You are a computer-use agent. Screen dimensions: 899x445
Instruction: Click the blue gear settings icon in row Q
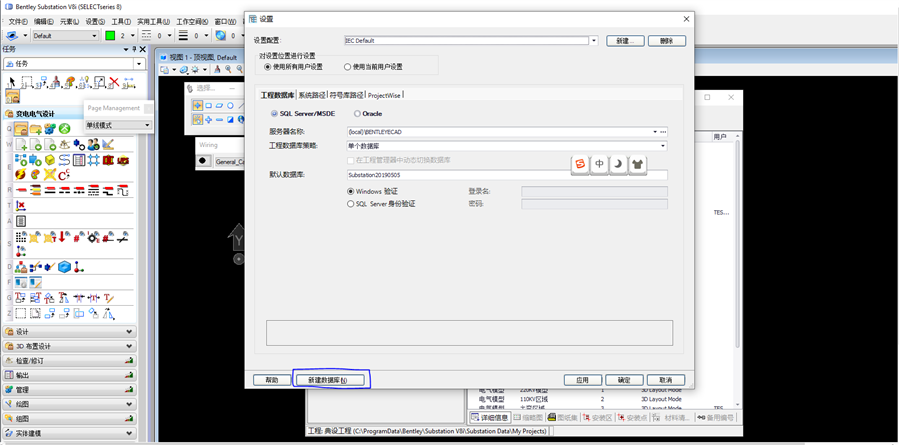(x=50, y=129)
